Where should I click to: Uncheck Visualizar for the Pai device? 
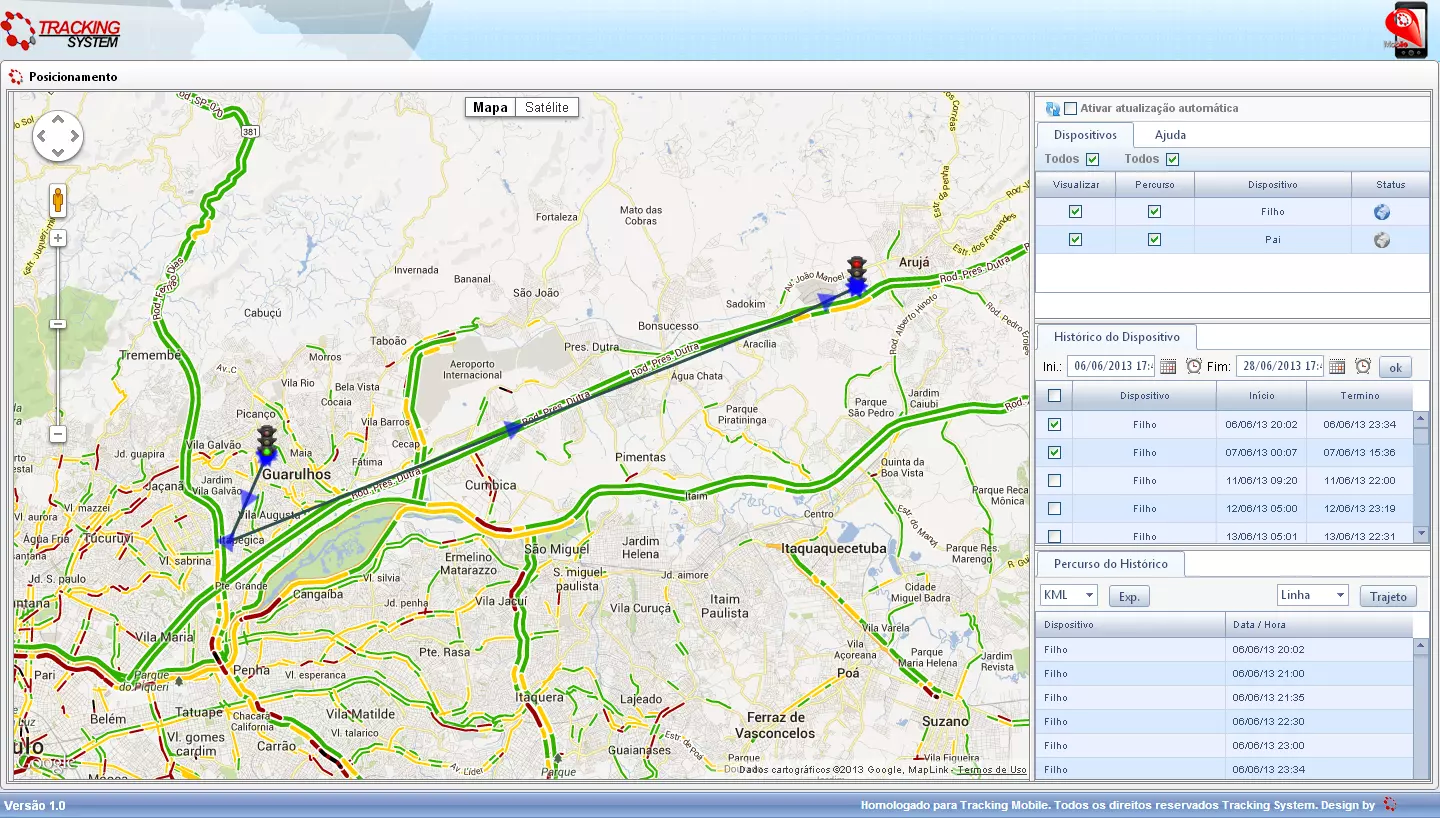pos(1075,240)
